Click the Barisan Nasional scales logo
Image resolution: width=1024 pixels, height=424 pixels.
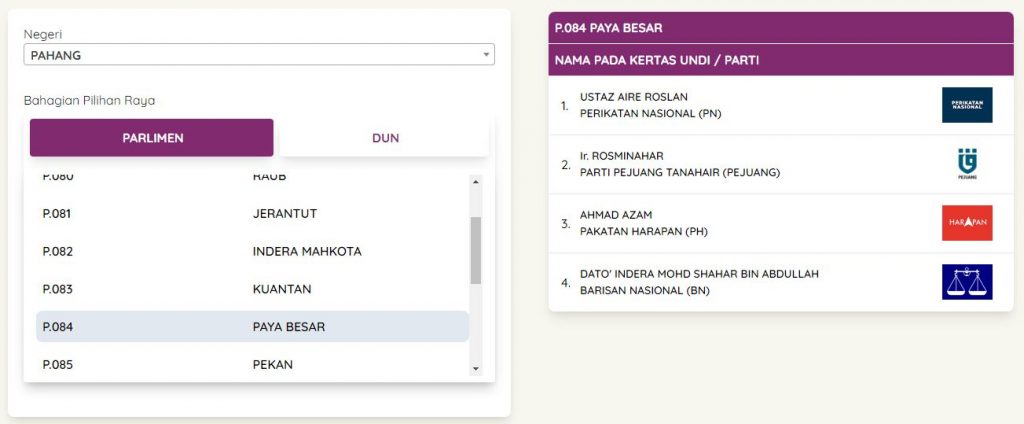[x=967, y=282]
